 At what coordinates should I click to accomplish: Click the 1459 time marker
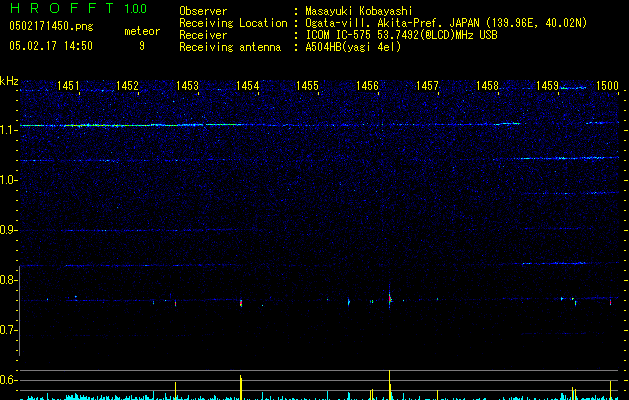pyautogui.click(x=547, y=86)
